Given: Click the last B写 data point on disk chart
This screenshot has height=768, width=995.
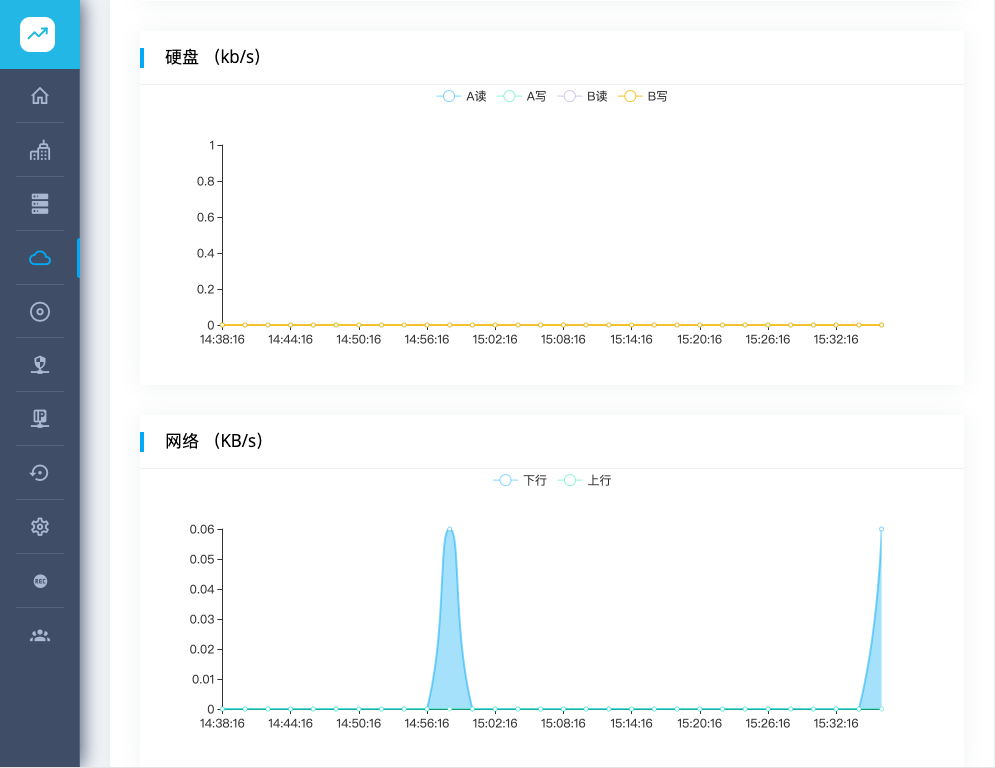Looking at the screenshot, I should pos(881,325).
